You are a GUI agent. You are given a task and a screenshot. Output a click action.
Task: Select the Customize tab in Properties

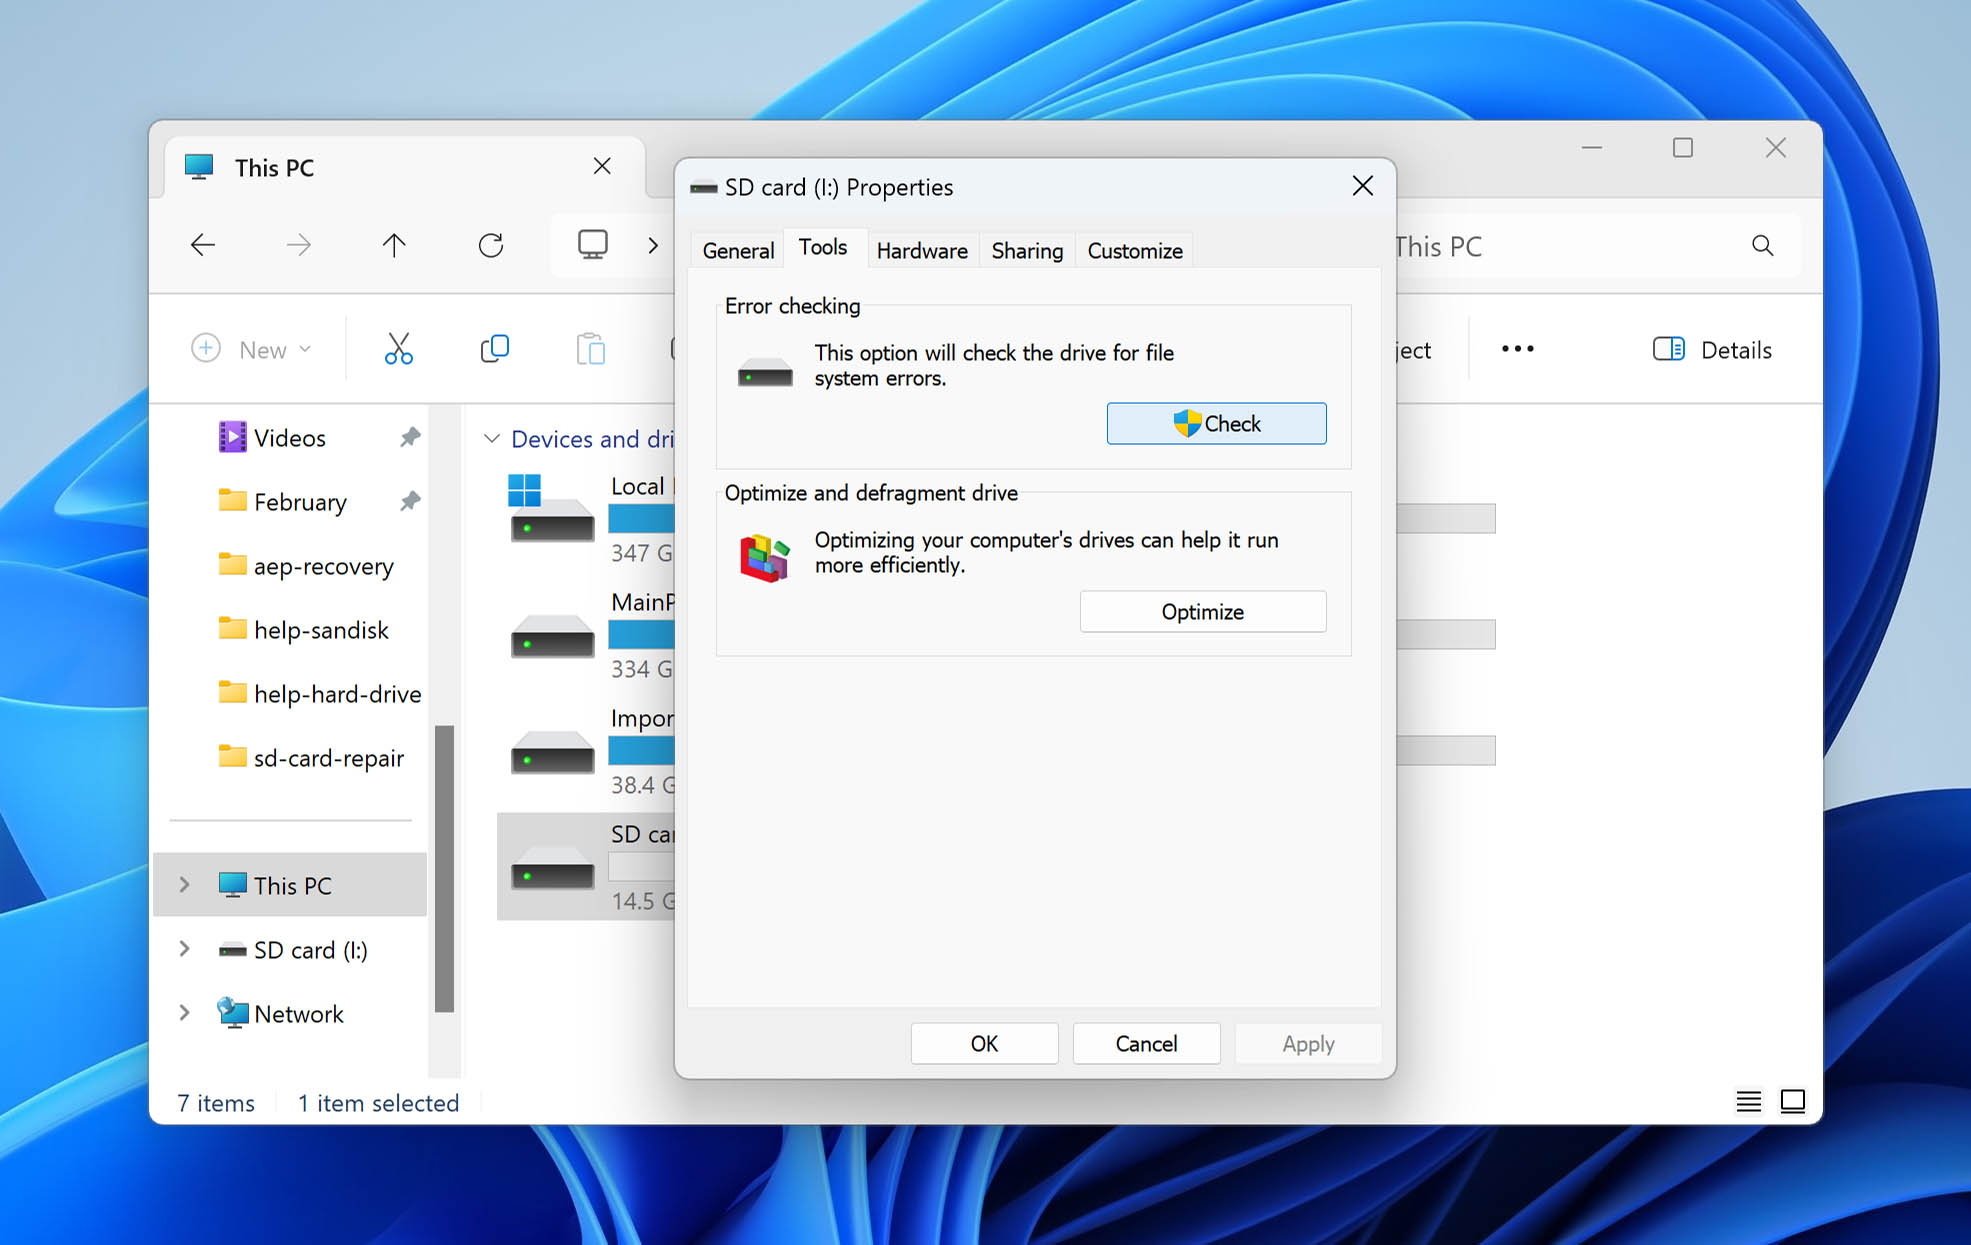click(1136, 251)
